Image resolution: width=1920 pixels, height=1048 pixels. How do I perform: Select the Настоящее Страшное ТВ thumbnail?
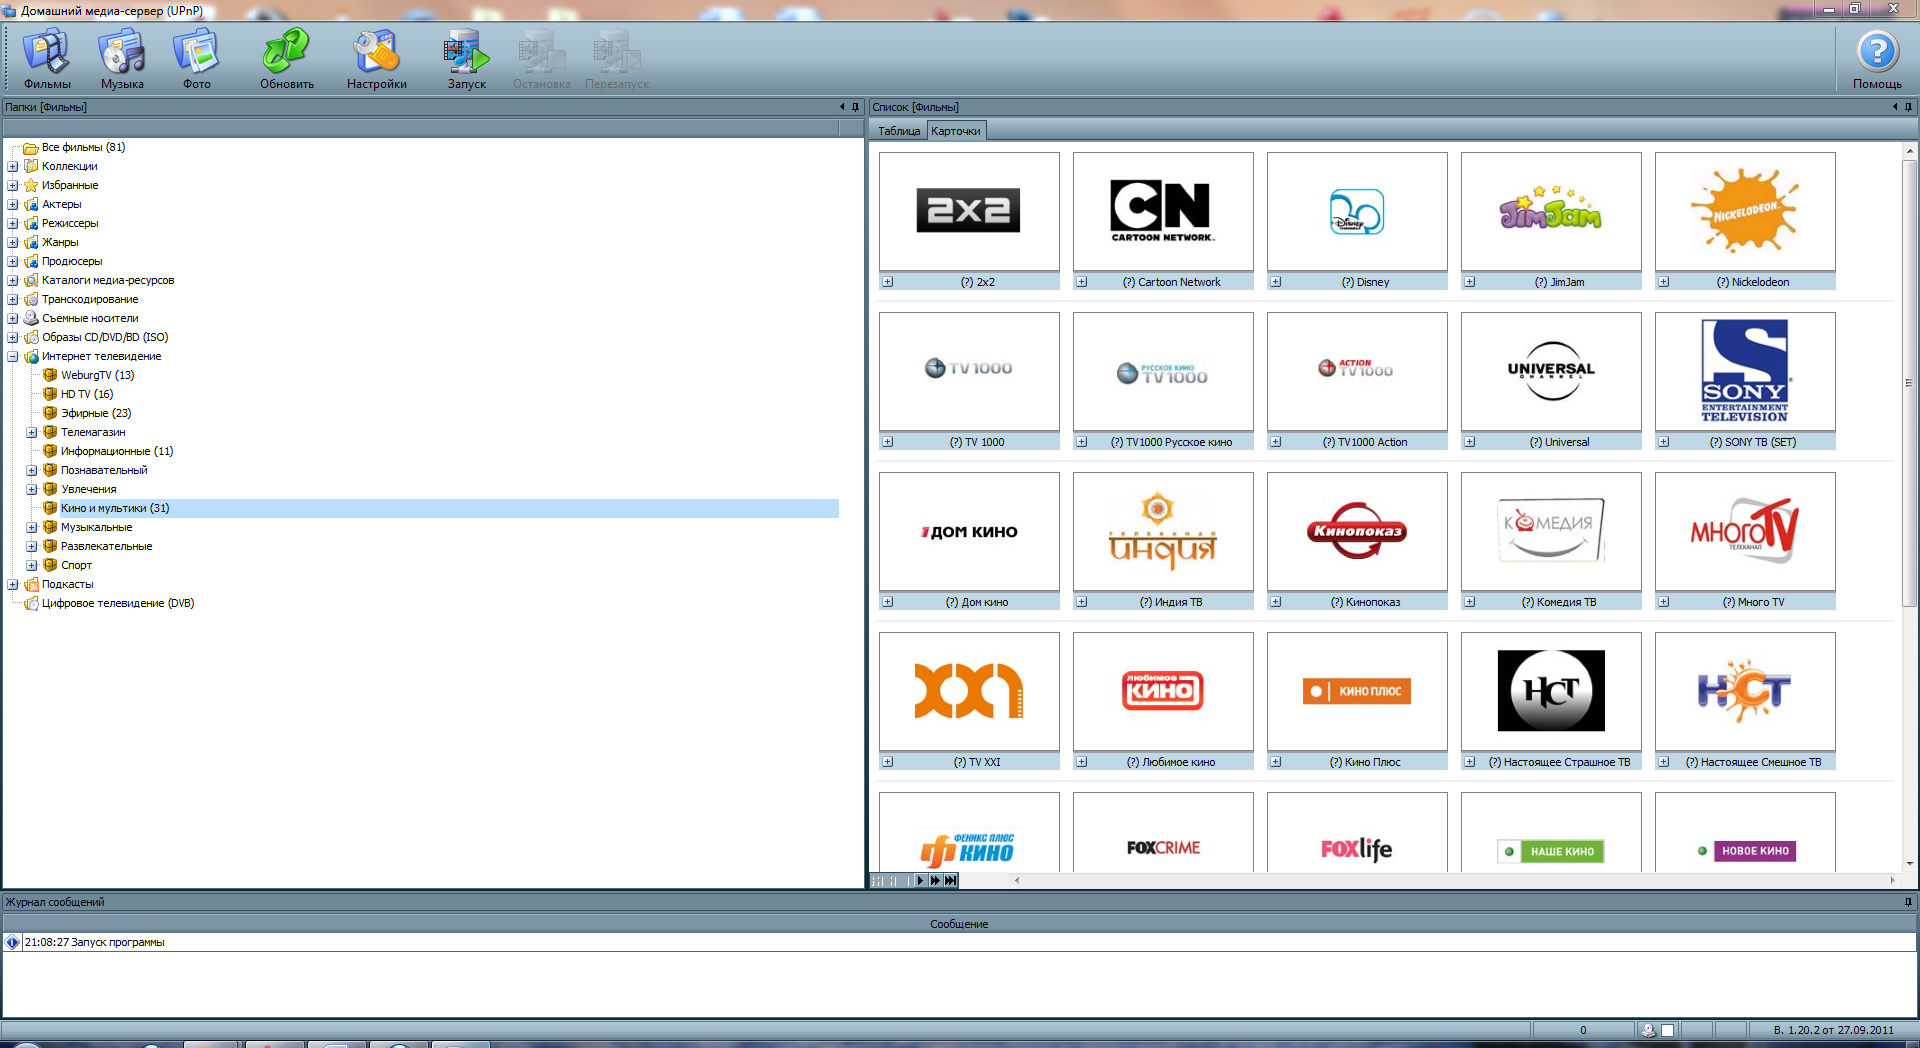click(x=1551, y=691)
